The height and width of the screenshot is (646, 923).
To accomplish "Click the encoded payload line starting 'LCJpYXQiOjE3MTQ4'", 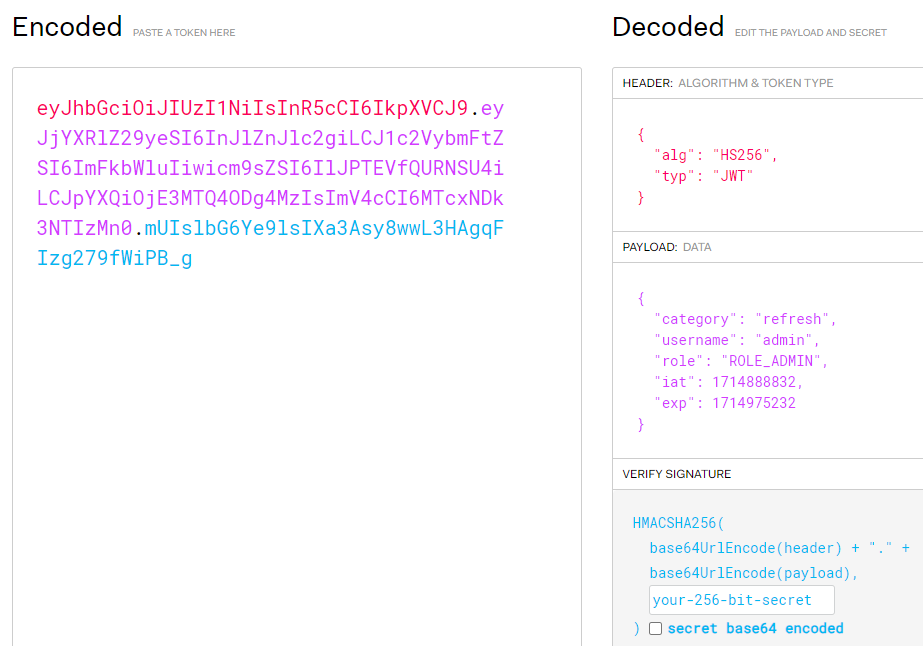I will [x=270, y=198].
